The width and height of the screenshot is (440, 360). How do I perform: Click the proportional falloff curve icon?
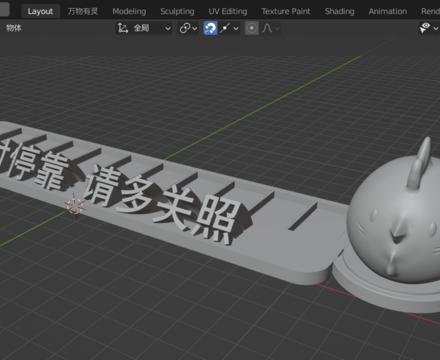pyautogui.click(x=267, y=28)
